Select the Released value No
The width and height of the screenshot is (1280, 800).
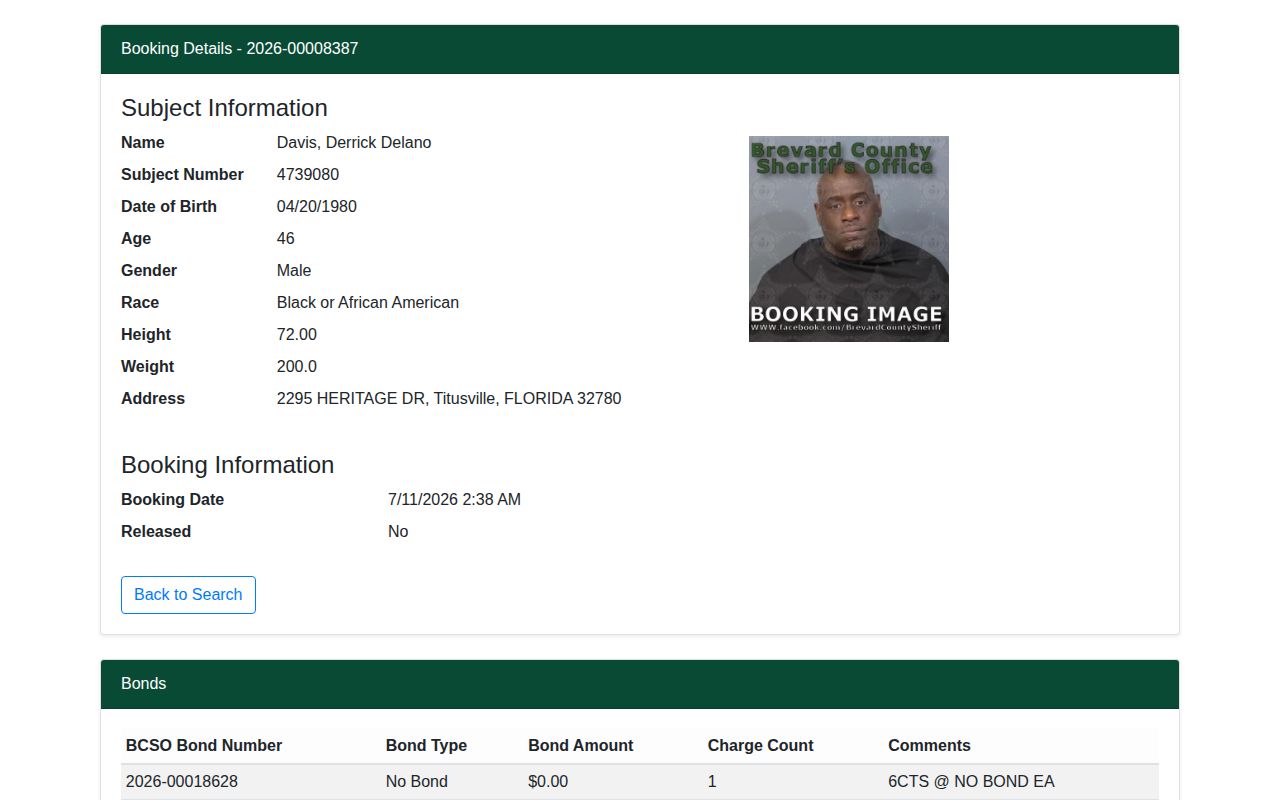398,532
